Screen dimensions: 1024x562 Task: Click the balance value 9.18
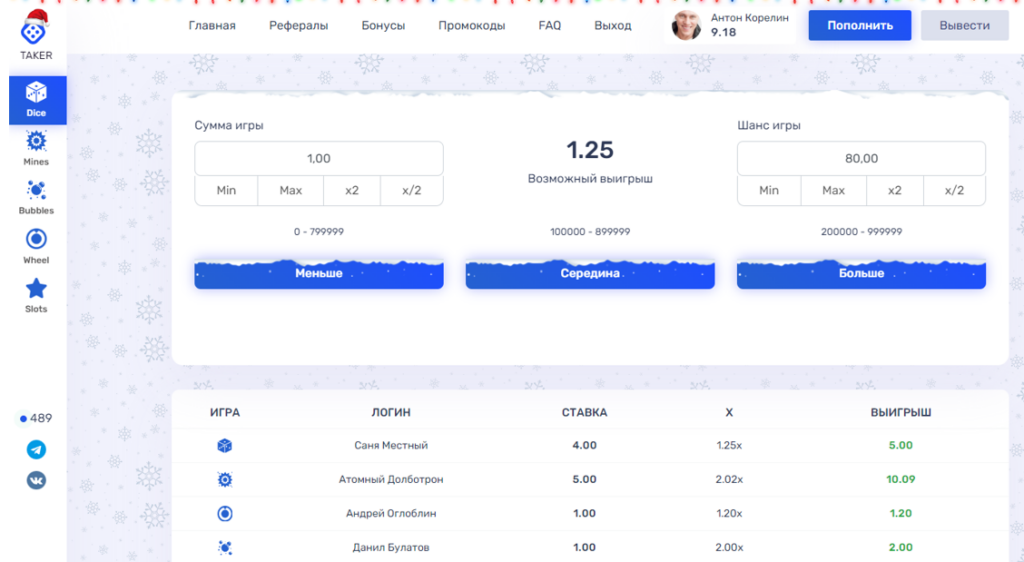click(723, 33)
